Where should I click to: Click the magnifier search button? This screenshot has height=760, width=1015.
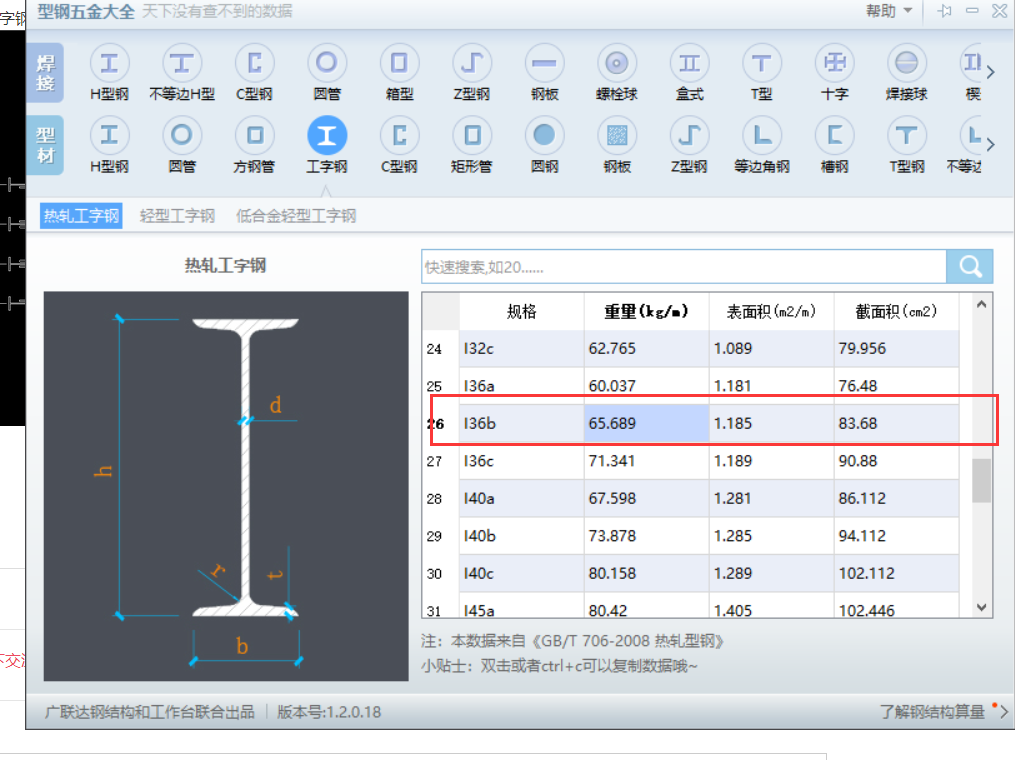[970, 266]
